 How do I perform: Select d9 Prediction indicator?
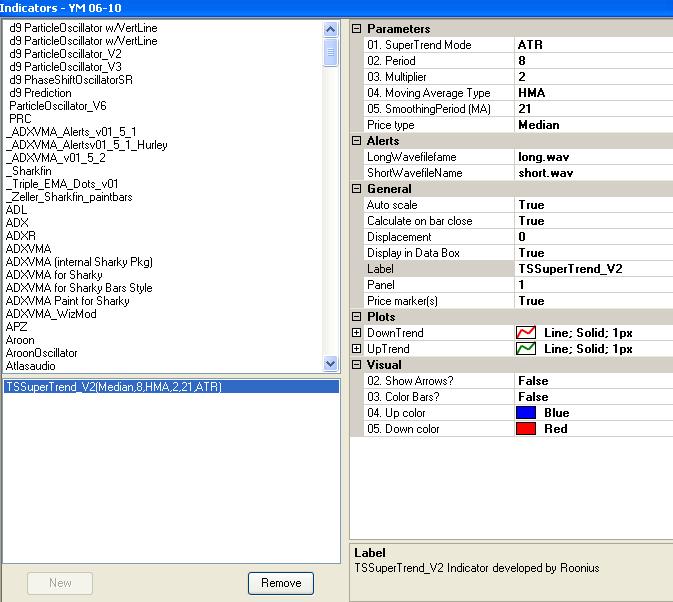click(x=40, y=93)
